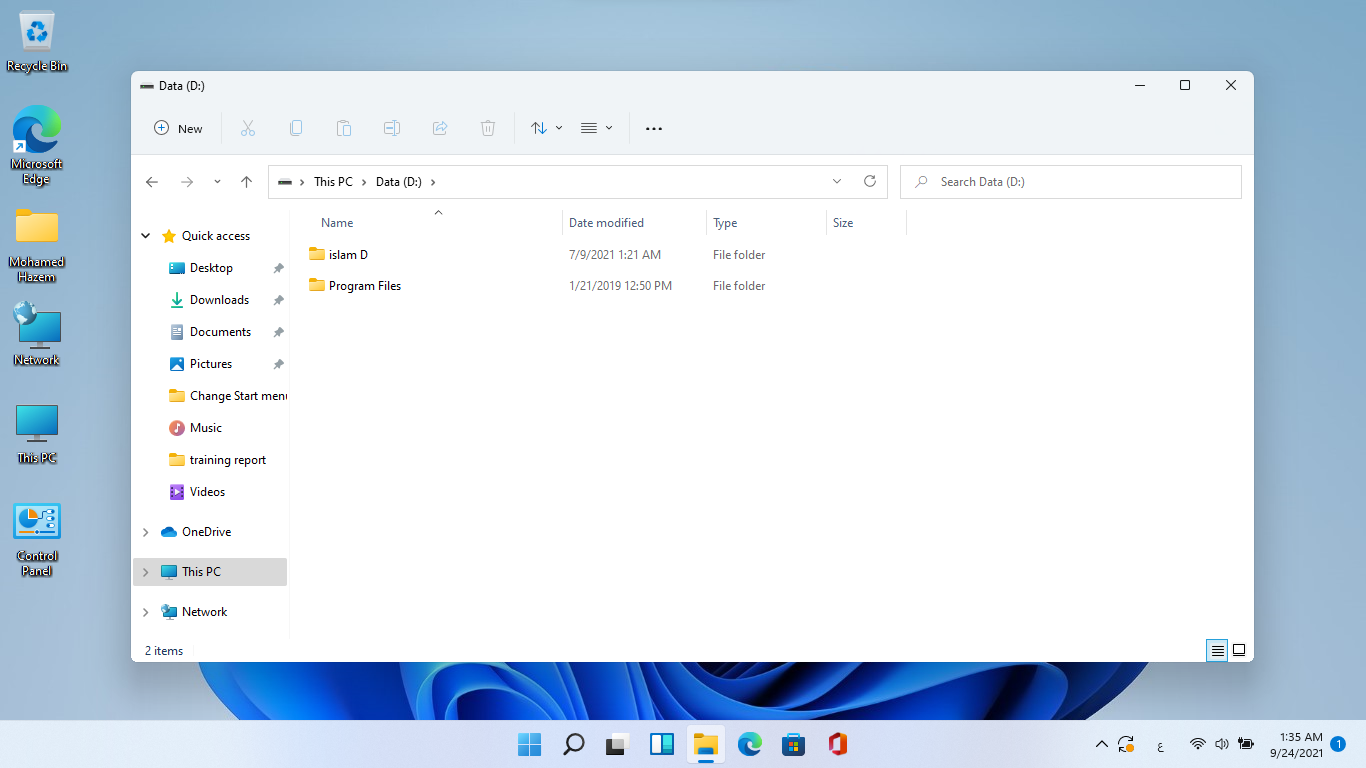Click the notification badge beside the clock
Image resolution: width=1366 pixels, height=768 pixels.
[1338, 744]
